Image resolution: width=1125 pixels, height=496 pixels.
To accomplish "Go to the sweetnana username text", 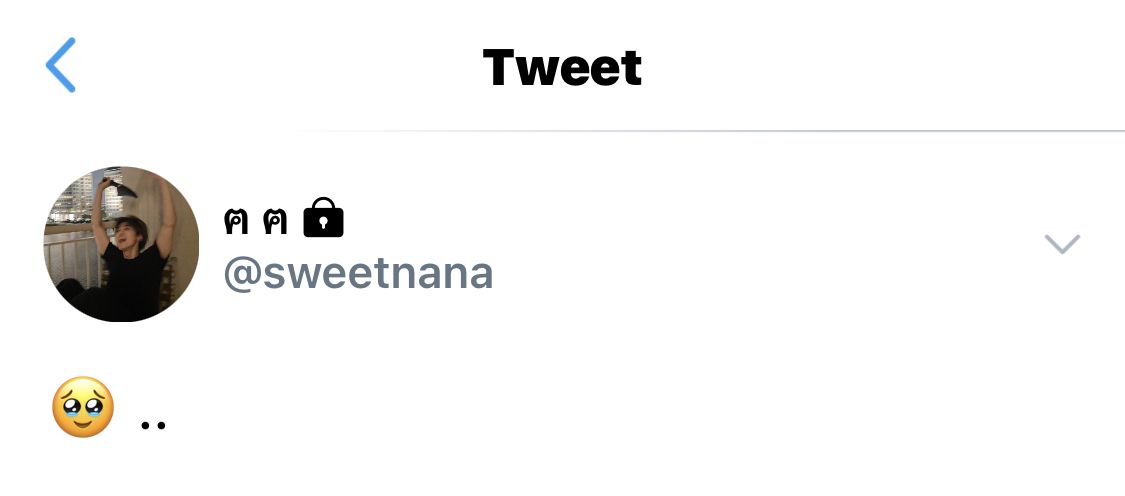I will [x=358, y=272].
